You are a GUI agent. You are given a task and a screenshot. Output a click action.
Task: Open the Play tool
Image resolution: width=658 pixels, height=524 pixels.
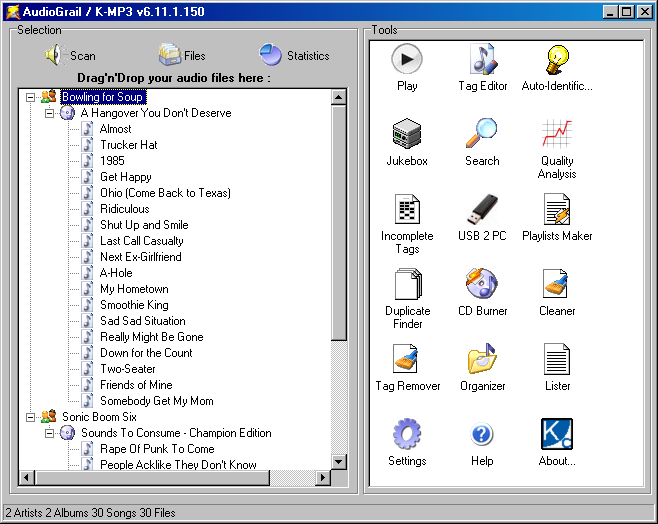(x=407, y=67)
